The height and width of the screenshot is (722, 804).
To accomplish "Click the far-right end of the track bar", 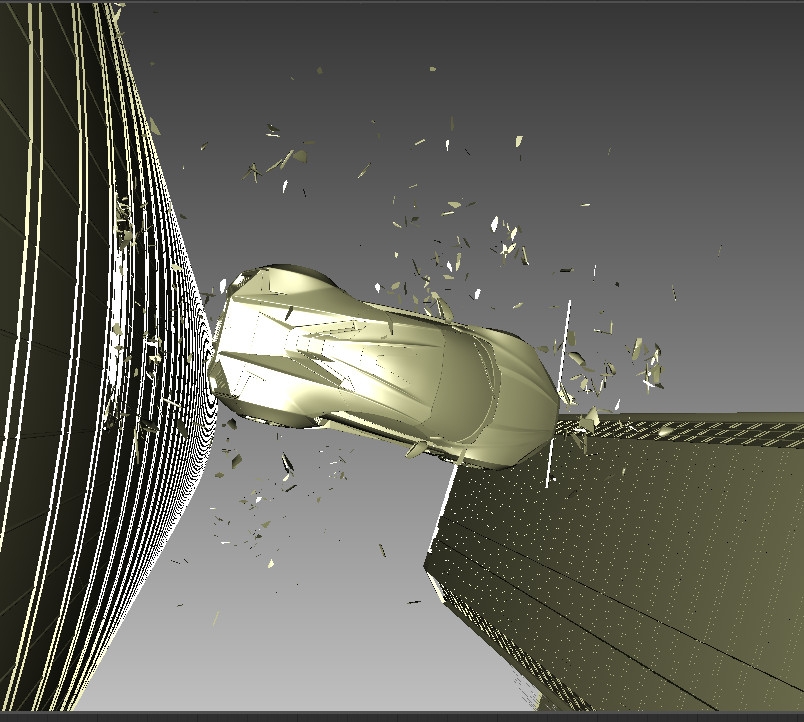I will (790, 716).
